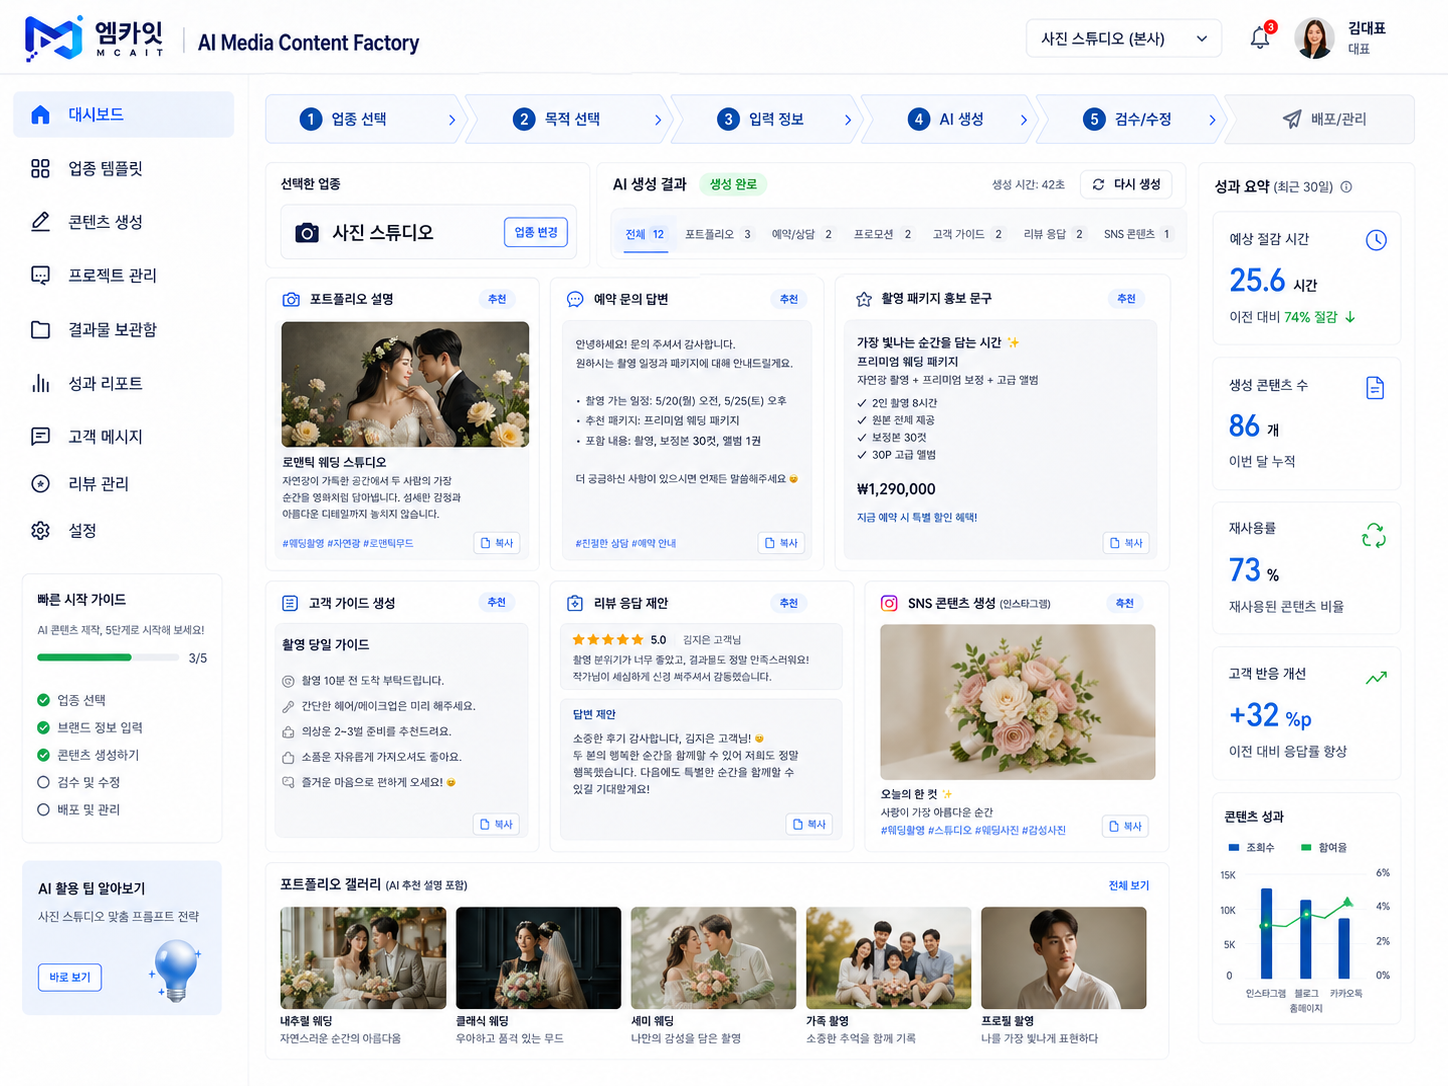Viewport: 1448px width, 1086px height.
Task: Click the list icon by 고객 가이드 생성
Action: click(x=290, y=603)
